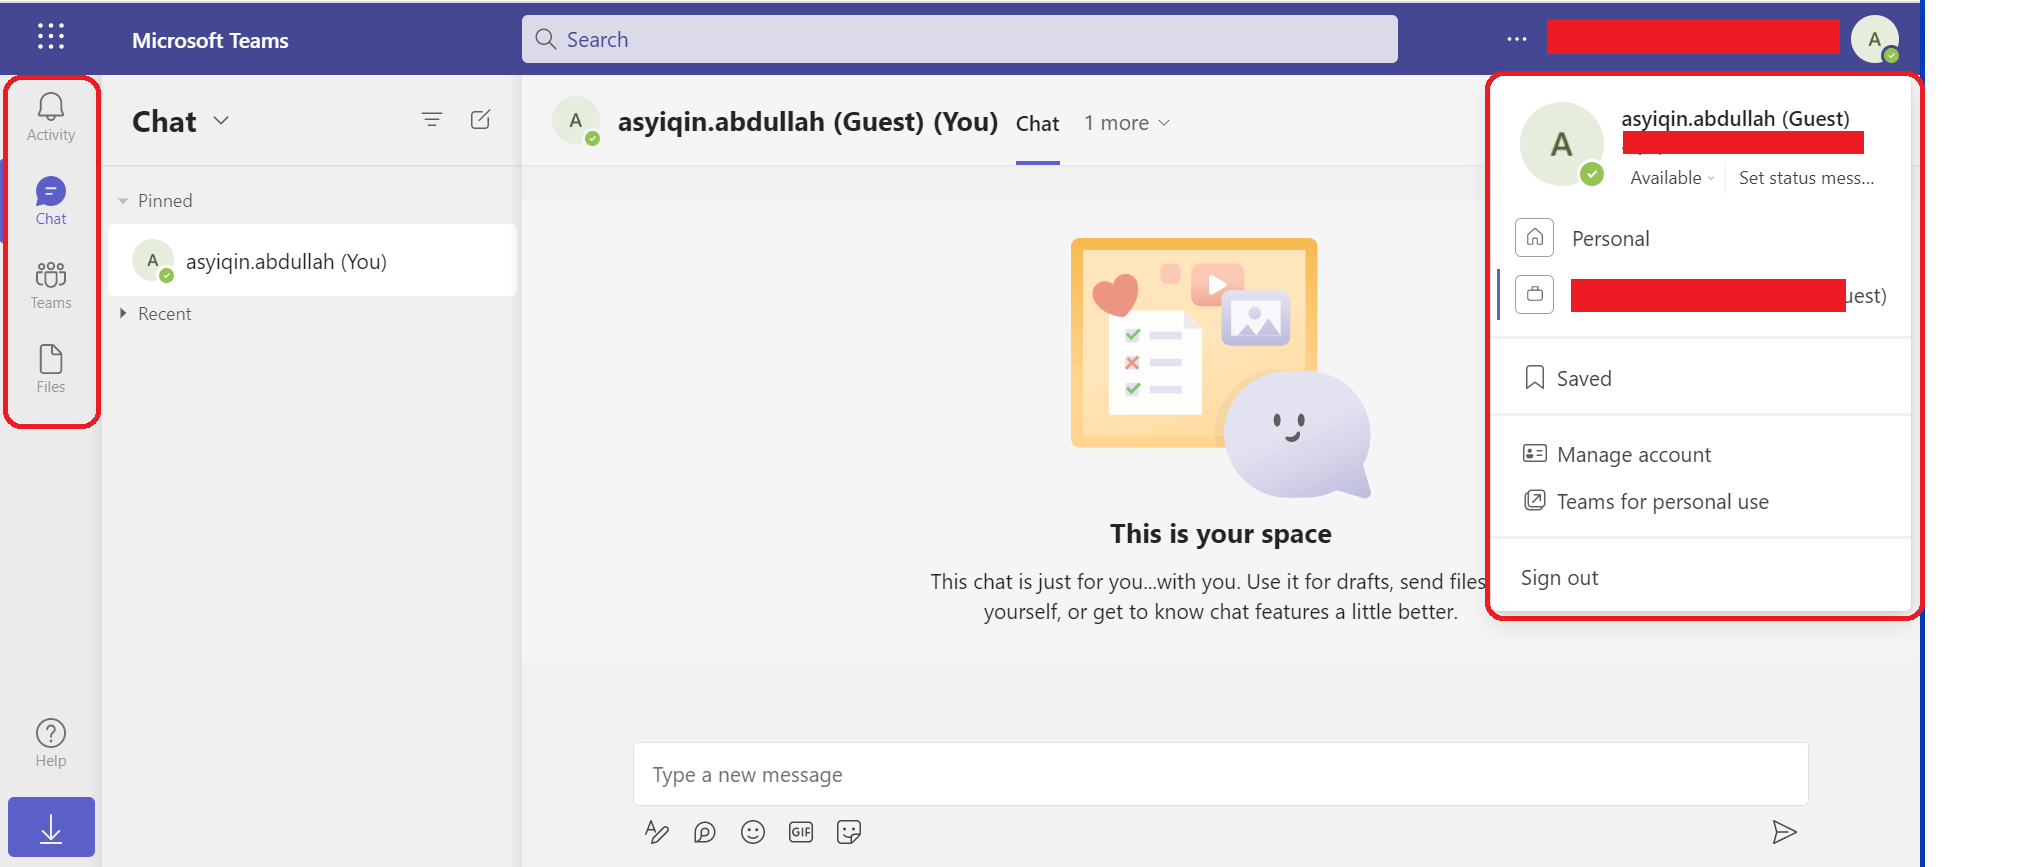Click Set status message
Viewport: 2031px width, 867px height.
[1806, 178]
